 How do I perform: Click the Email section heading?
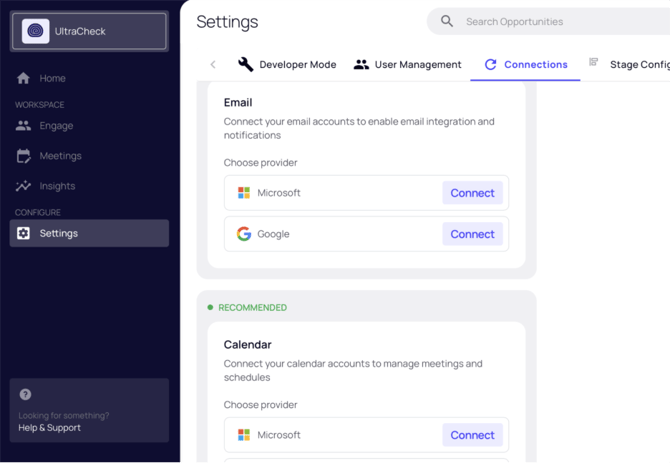coord(238,103)
